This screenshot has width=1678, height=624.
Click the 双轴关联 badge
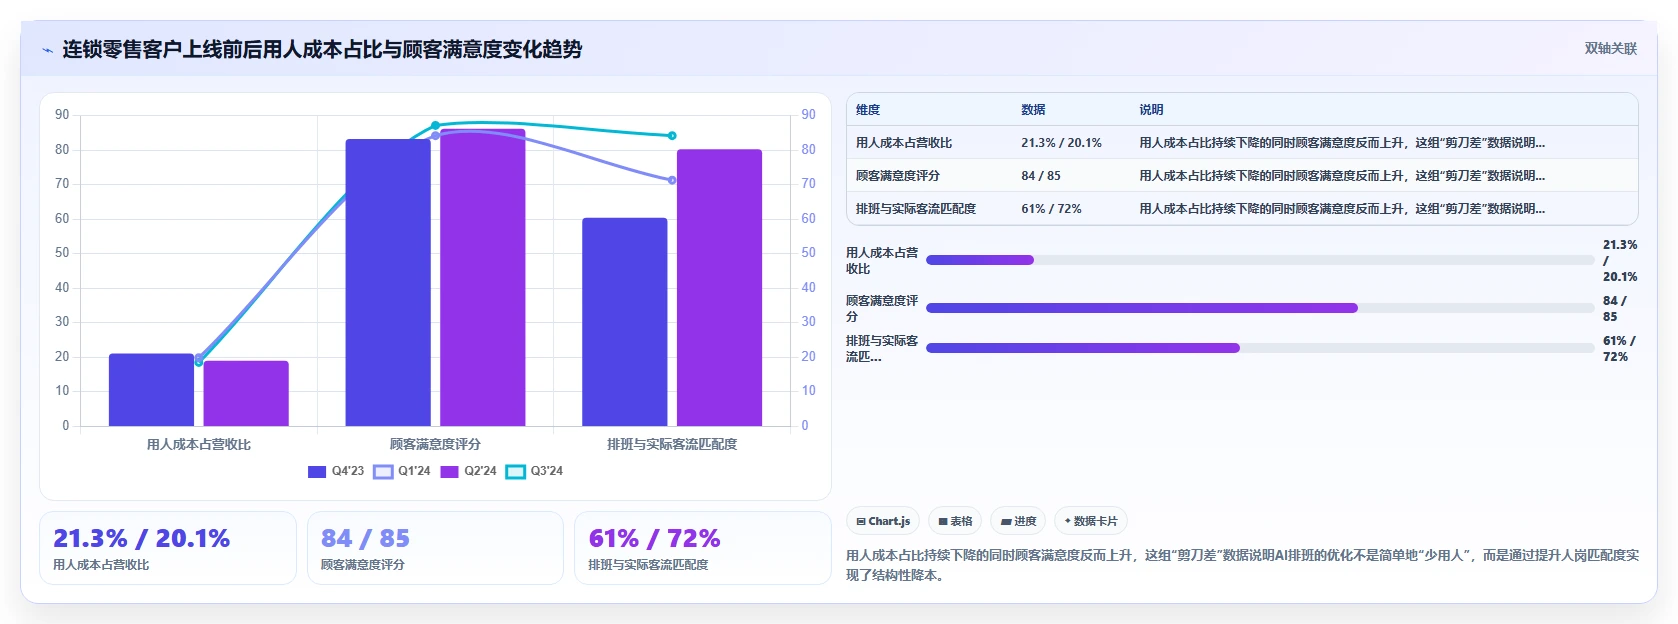pyautogui.click(x=1610, y=49)
